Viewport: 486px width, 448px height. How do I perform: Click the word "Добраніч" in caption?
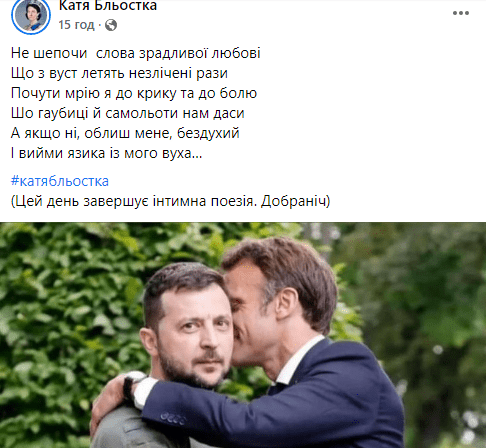[293, 201]
